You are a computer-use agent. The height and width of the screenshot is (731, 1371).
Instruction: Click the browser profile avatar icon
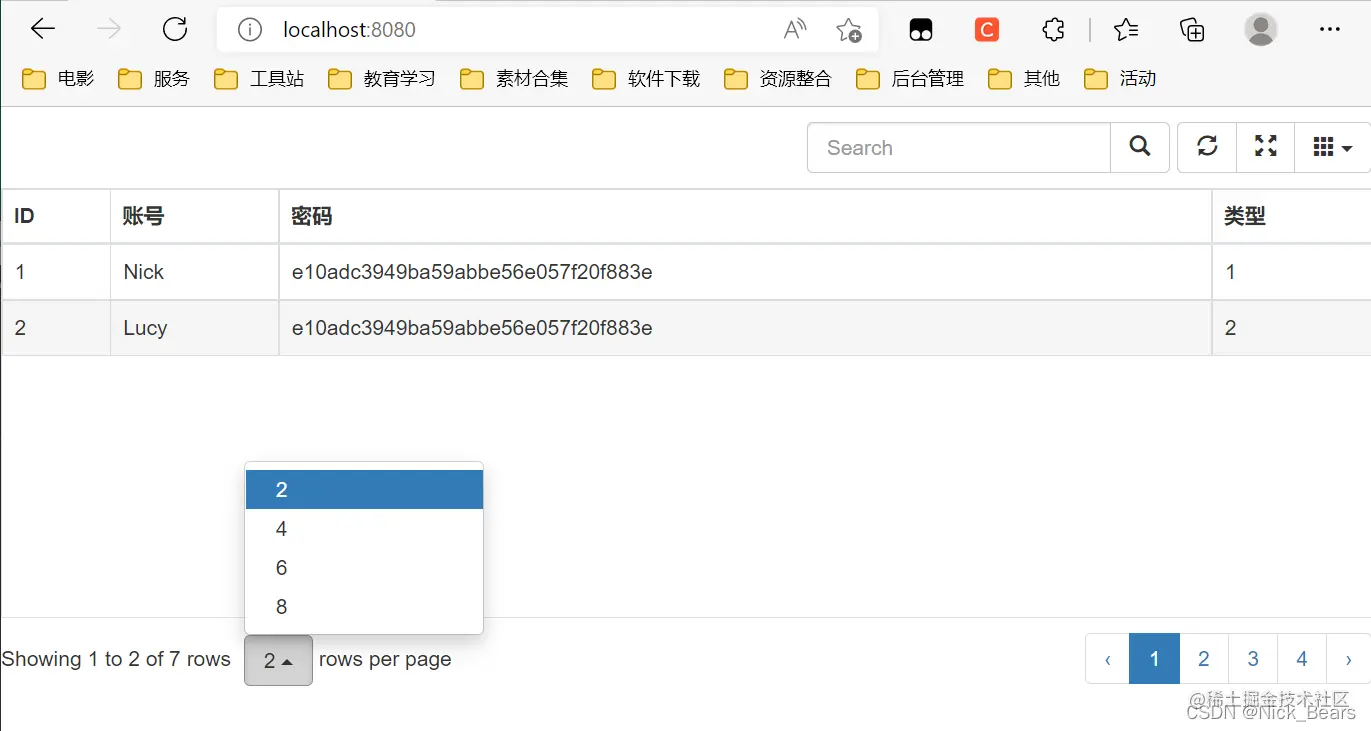point(1260,29)
